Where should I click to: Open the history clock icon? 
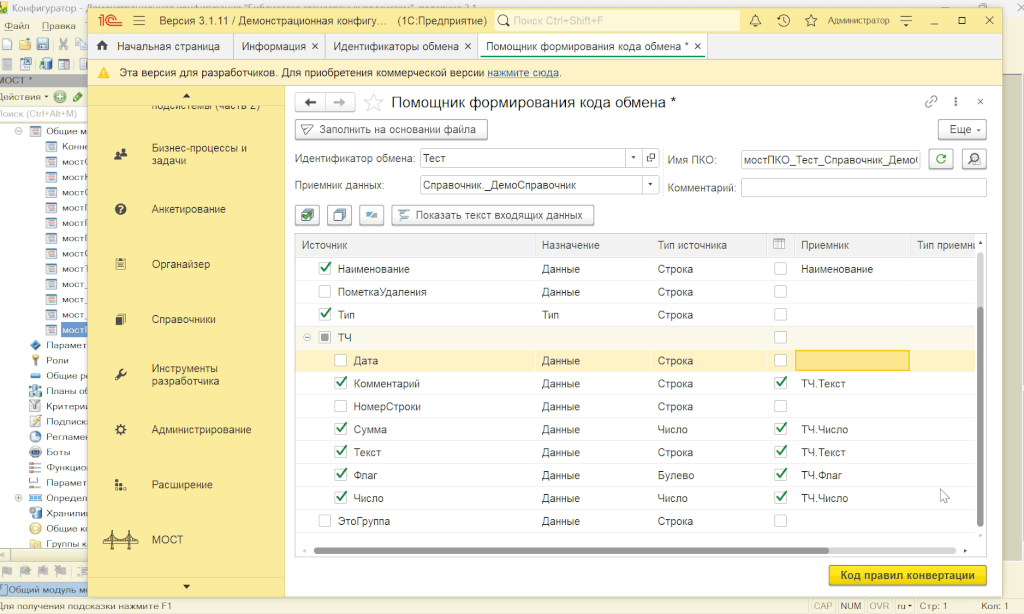(x=783, y=20)
